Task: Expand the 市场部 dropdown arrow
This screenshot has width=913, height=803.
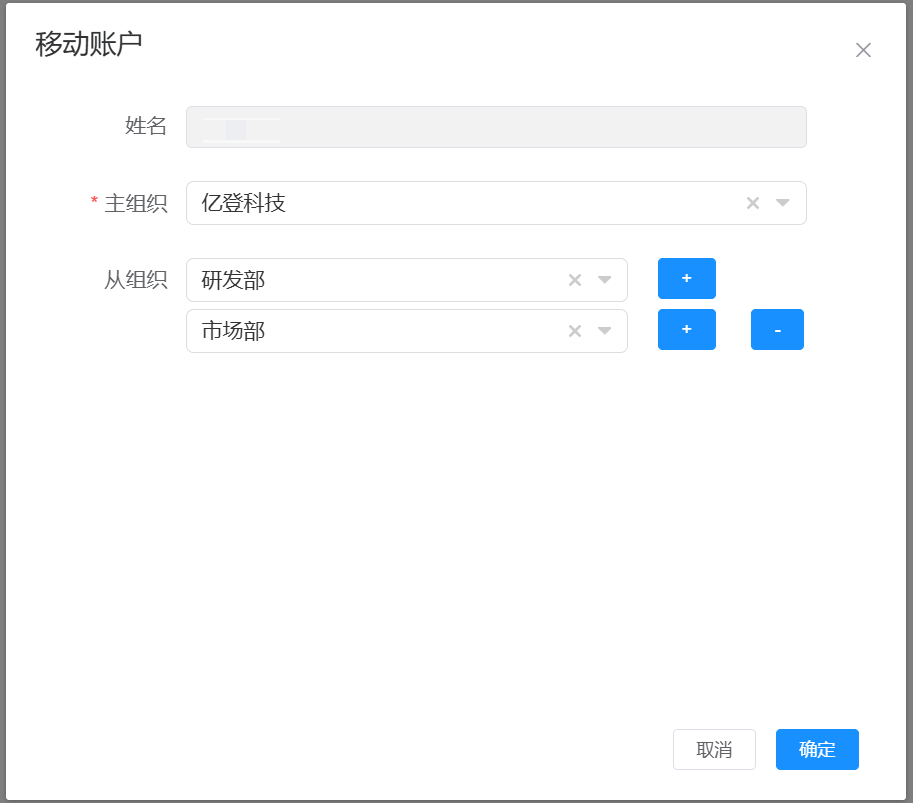Action: [605, 331]
